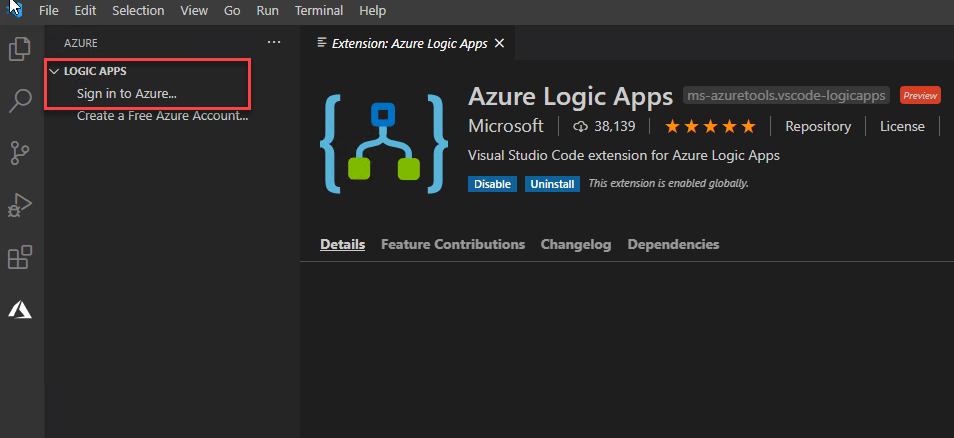Open Azure panel more actions ellipsis
Image resolution: width=954 pixels, height=438 pixels.
pos(274,43)
